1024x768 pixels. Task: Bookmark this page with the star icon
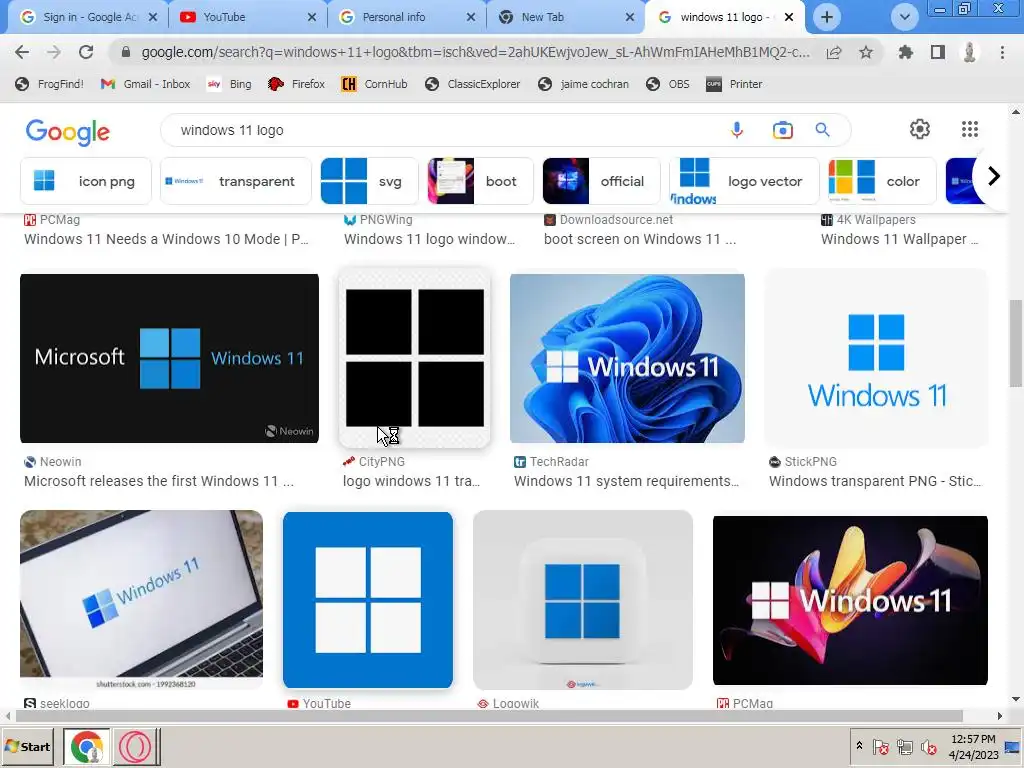pos(866,52)
